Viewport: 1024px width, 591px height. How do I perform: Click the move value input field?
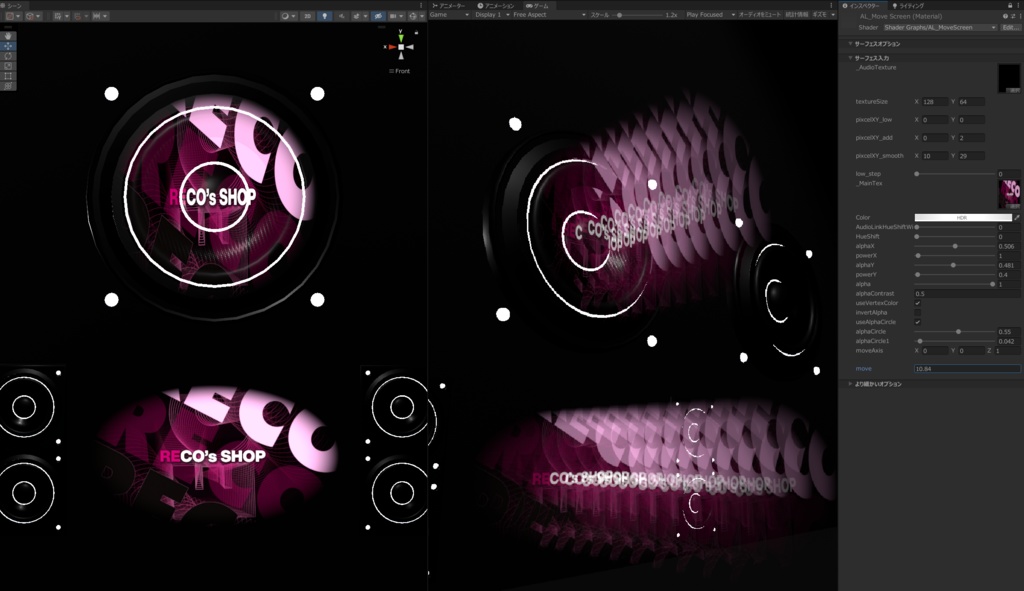pos(967,369)
